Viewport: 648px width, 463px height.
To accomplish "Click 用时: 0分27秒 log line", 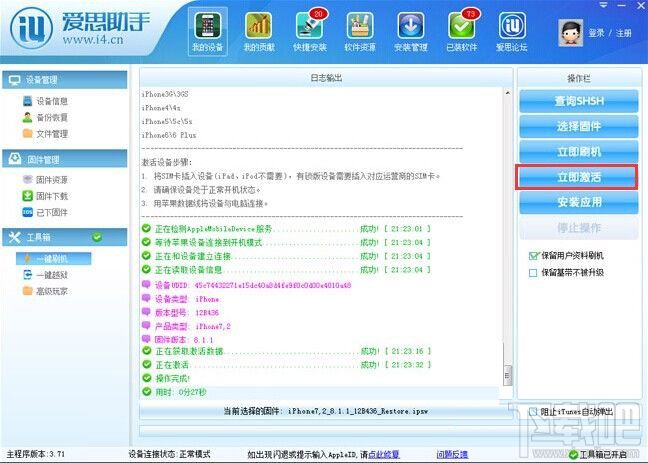I will [174, 392].
